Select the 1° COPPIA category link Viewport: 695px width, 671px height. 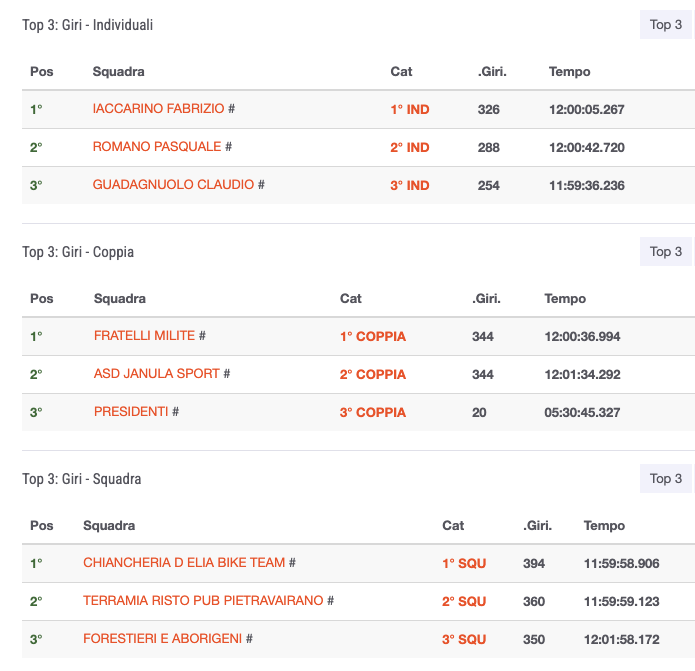(373, 336)
